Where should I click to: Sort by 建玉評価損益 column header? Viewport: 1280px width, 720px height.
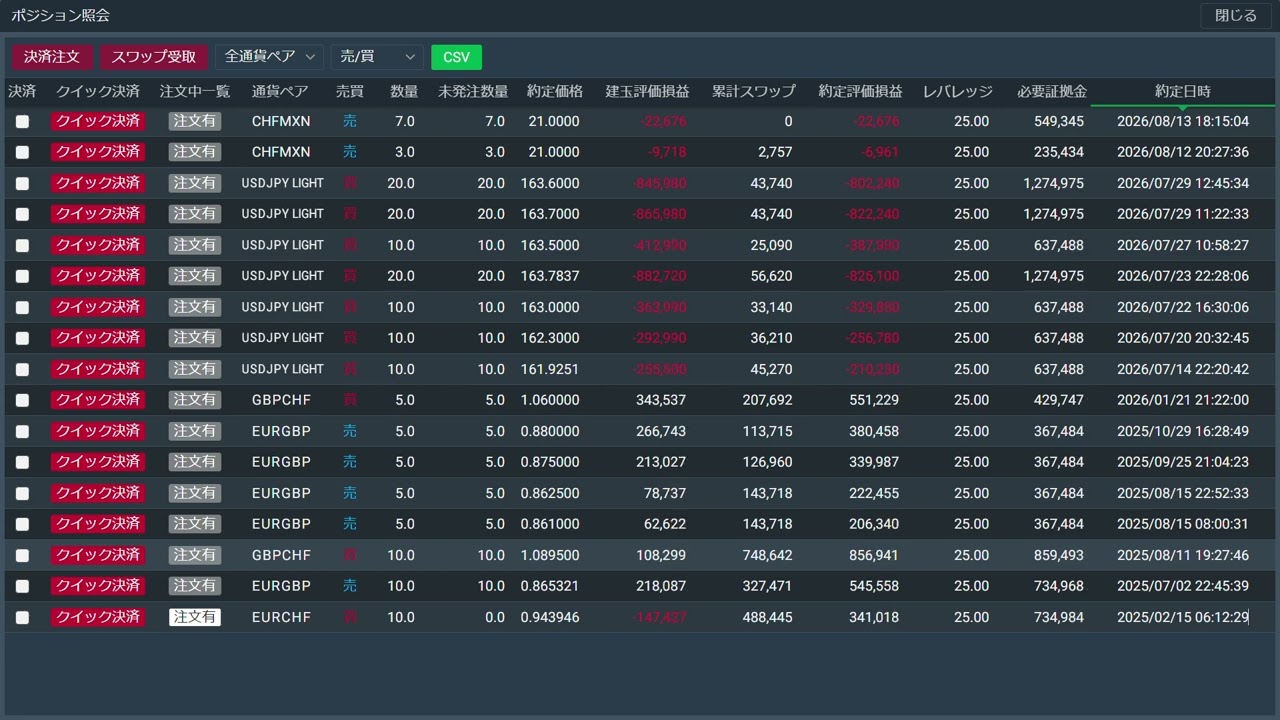pos(647,91)
